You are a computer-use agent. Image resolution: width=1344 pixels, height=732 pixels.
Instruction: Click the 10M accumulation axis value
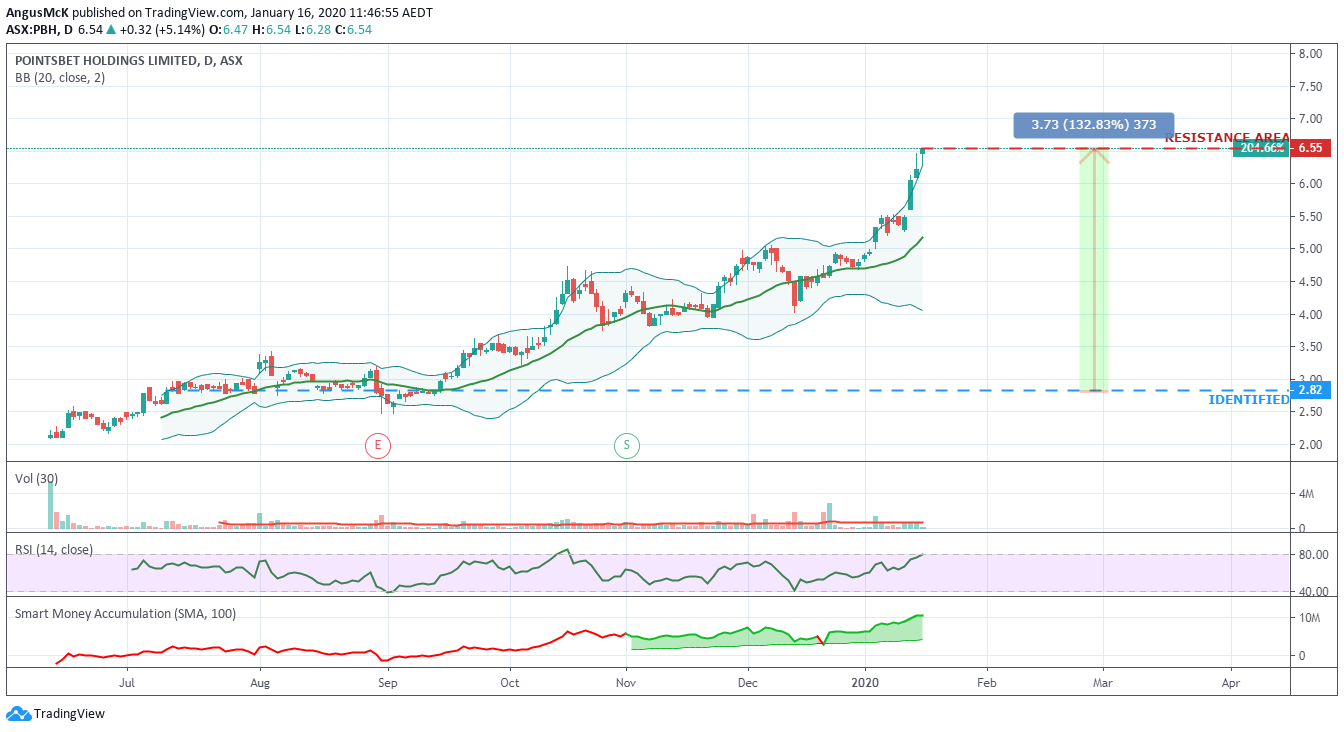1308,618
